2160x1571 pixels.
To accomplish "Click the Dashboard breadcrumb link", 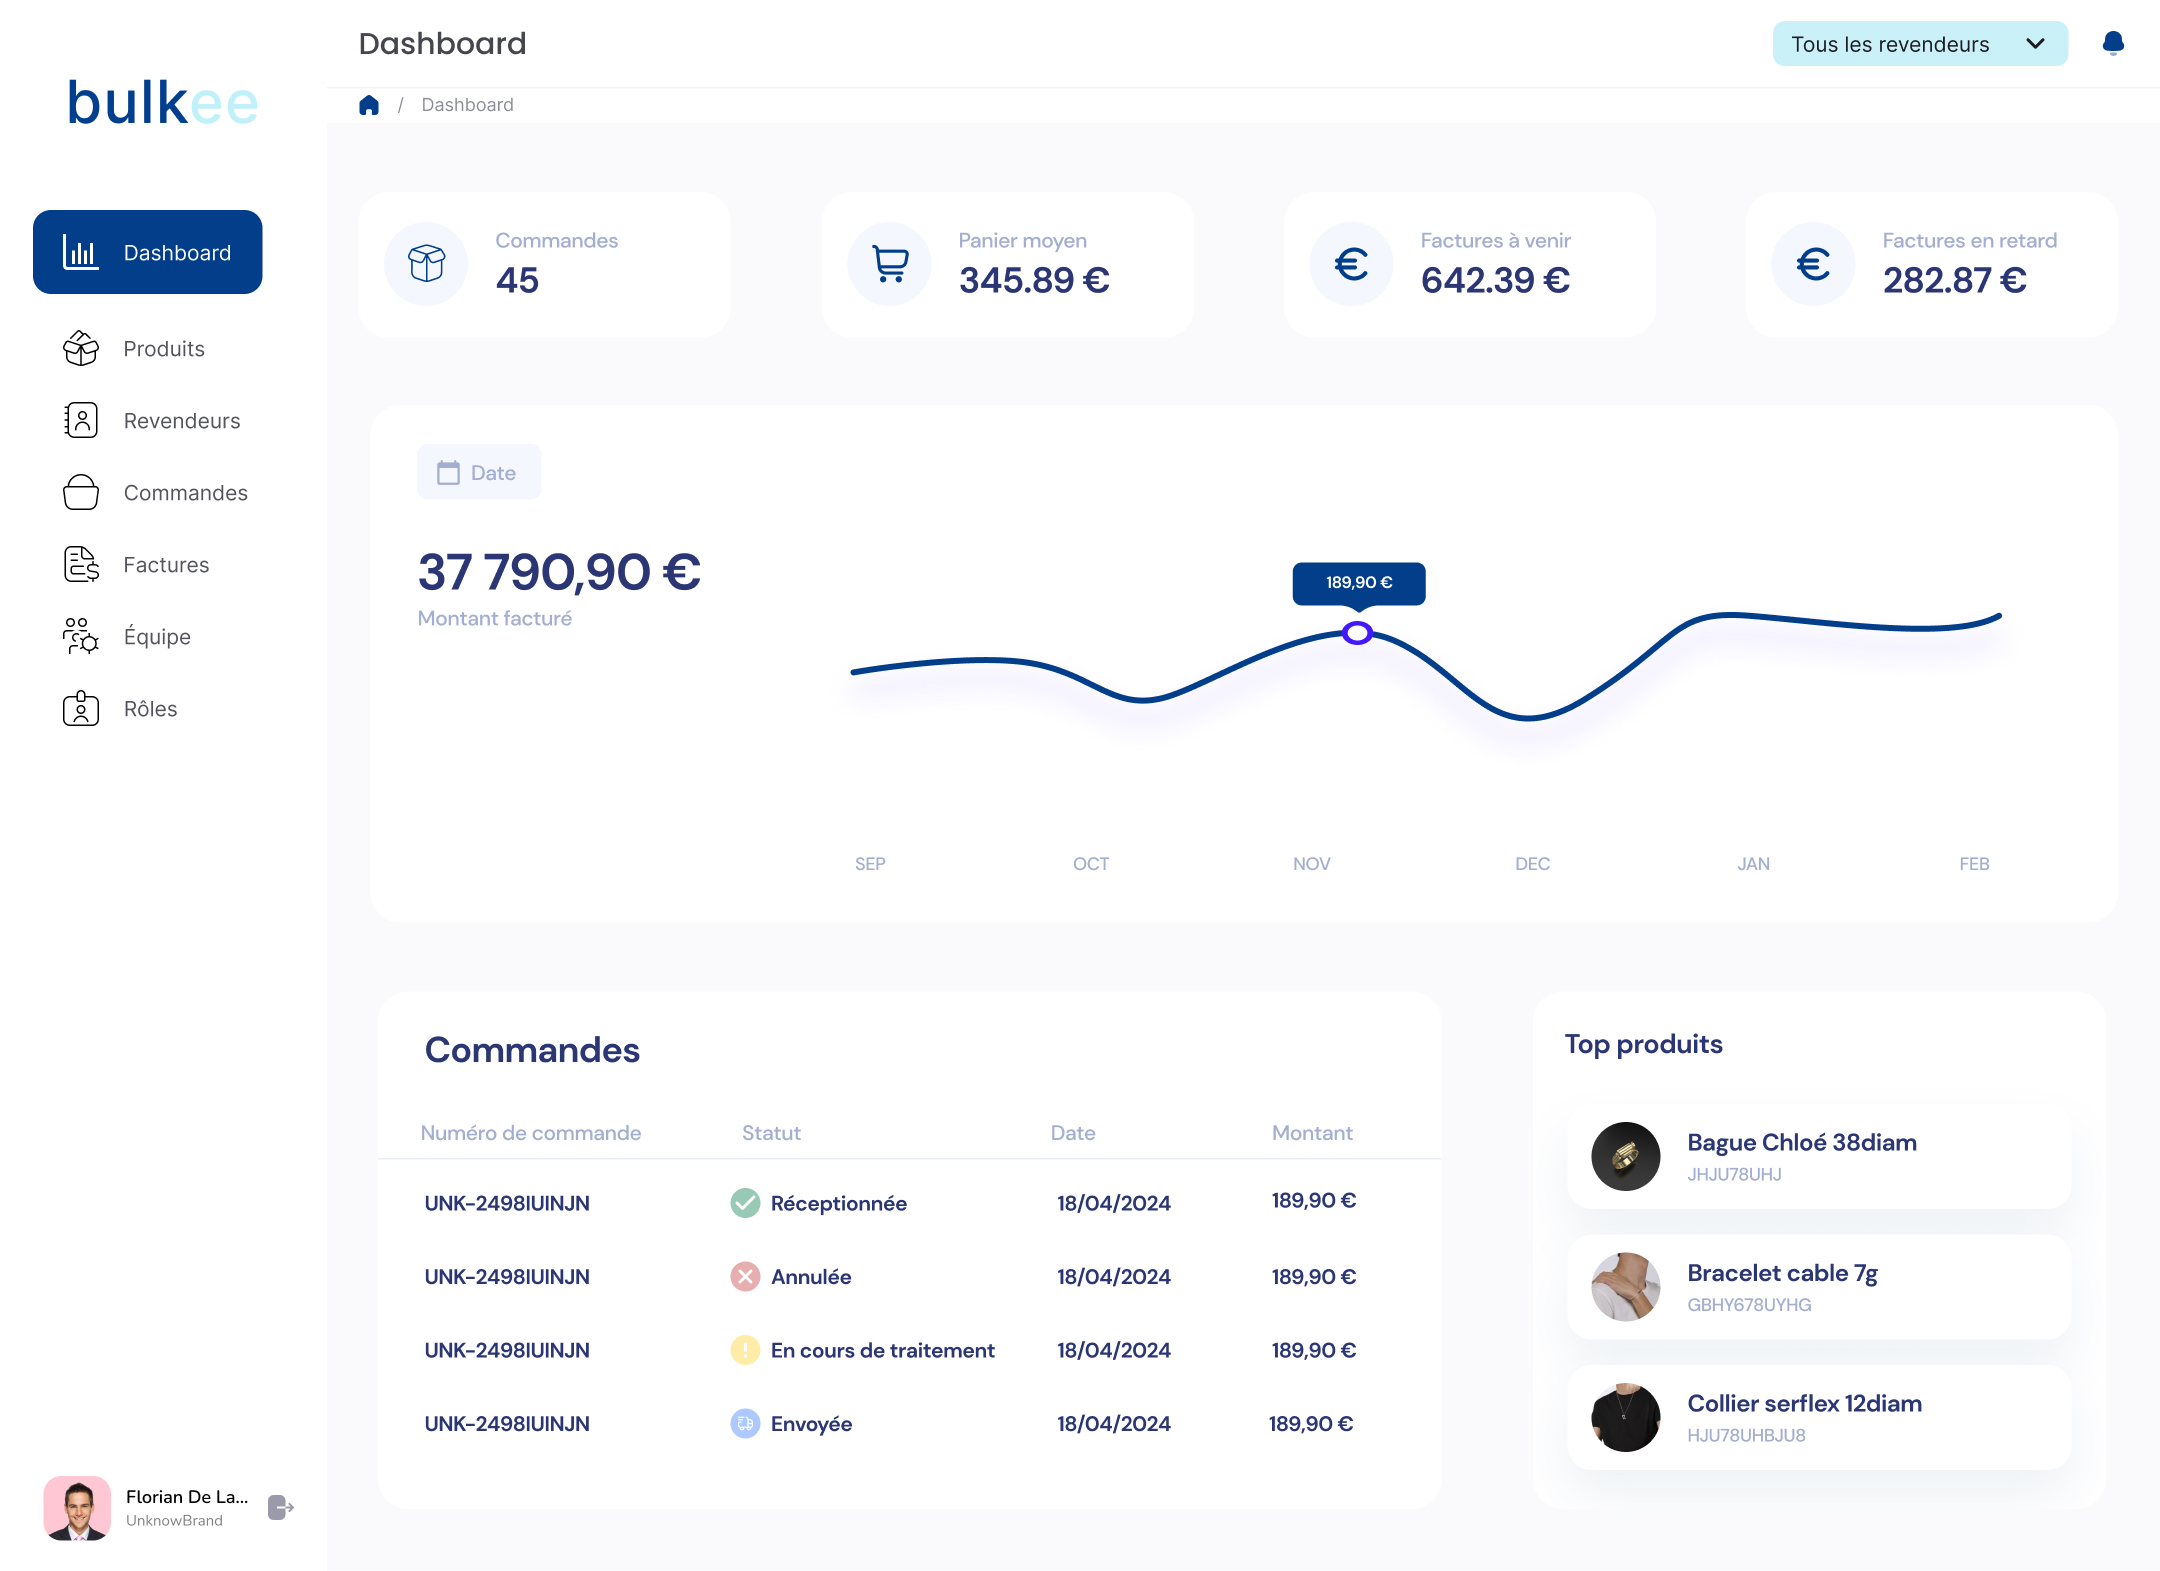I will coord(467,105).
